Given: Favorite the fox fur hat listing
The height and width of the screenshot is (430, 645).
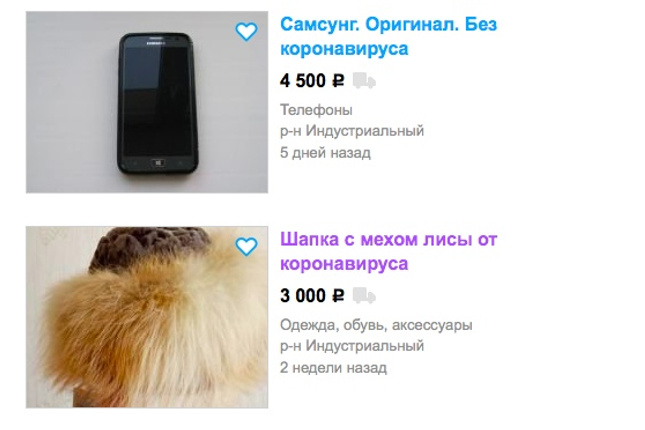Looking at the screenshot, I should pos(246,246).
